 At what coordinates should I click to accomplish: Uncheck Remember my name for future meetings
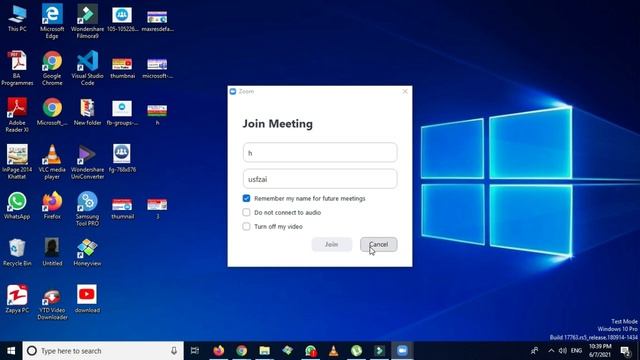coord(246,198)
